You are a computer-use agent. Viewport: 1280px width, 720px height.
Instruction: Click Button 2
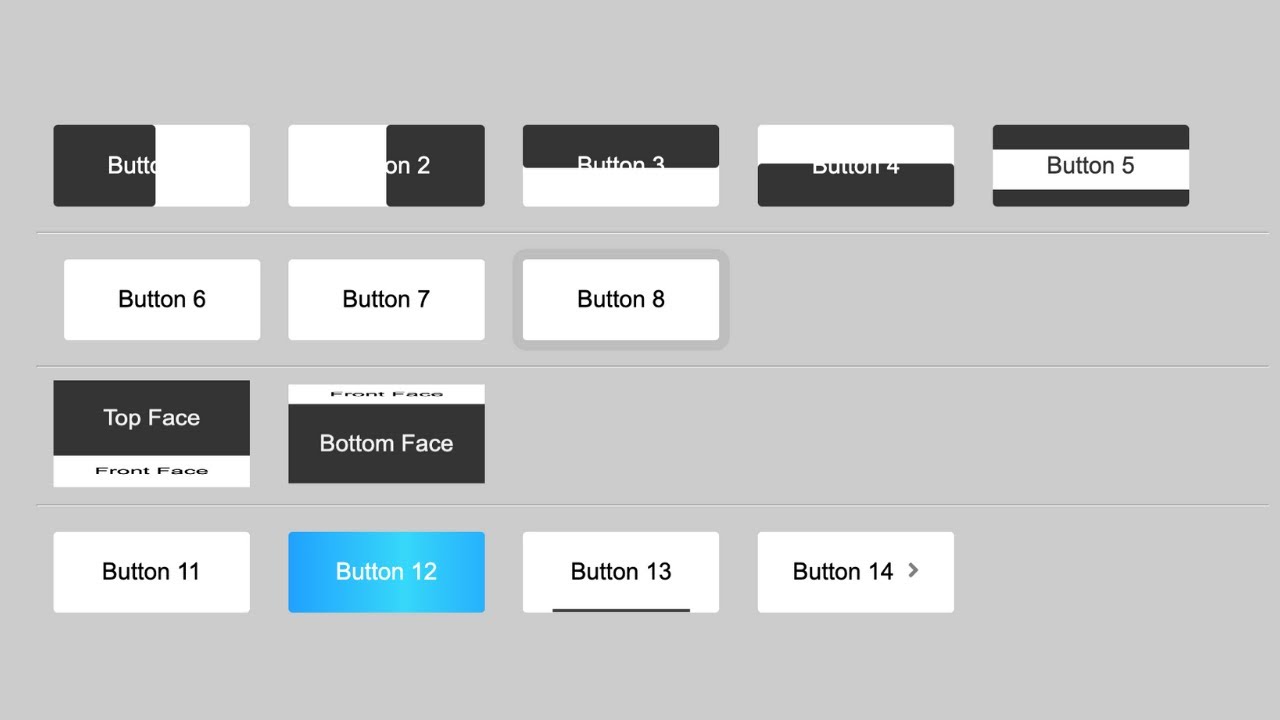386,166
